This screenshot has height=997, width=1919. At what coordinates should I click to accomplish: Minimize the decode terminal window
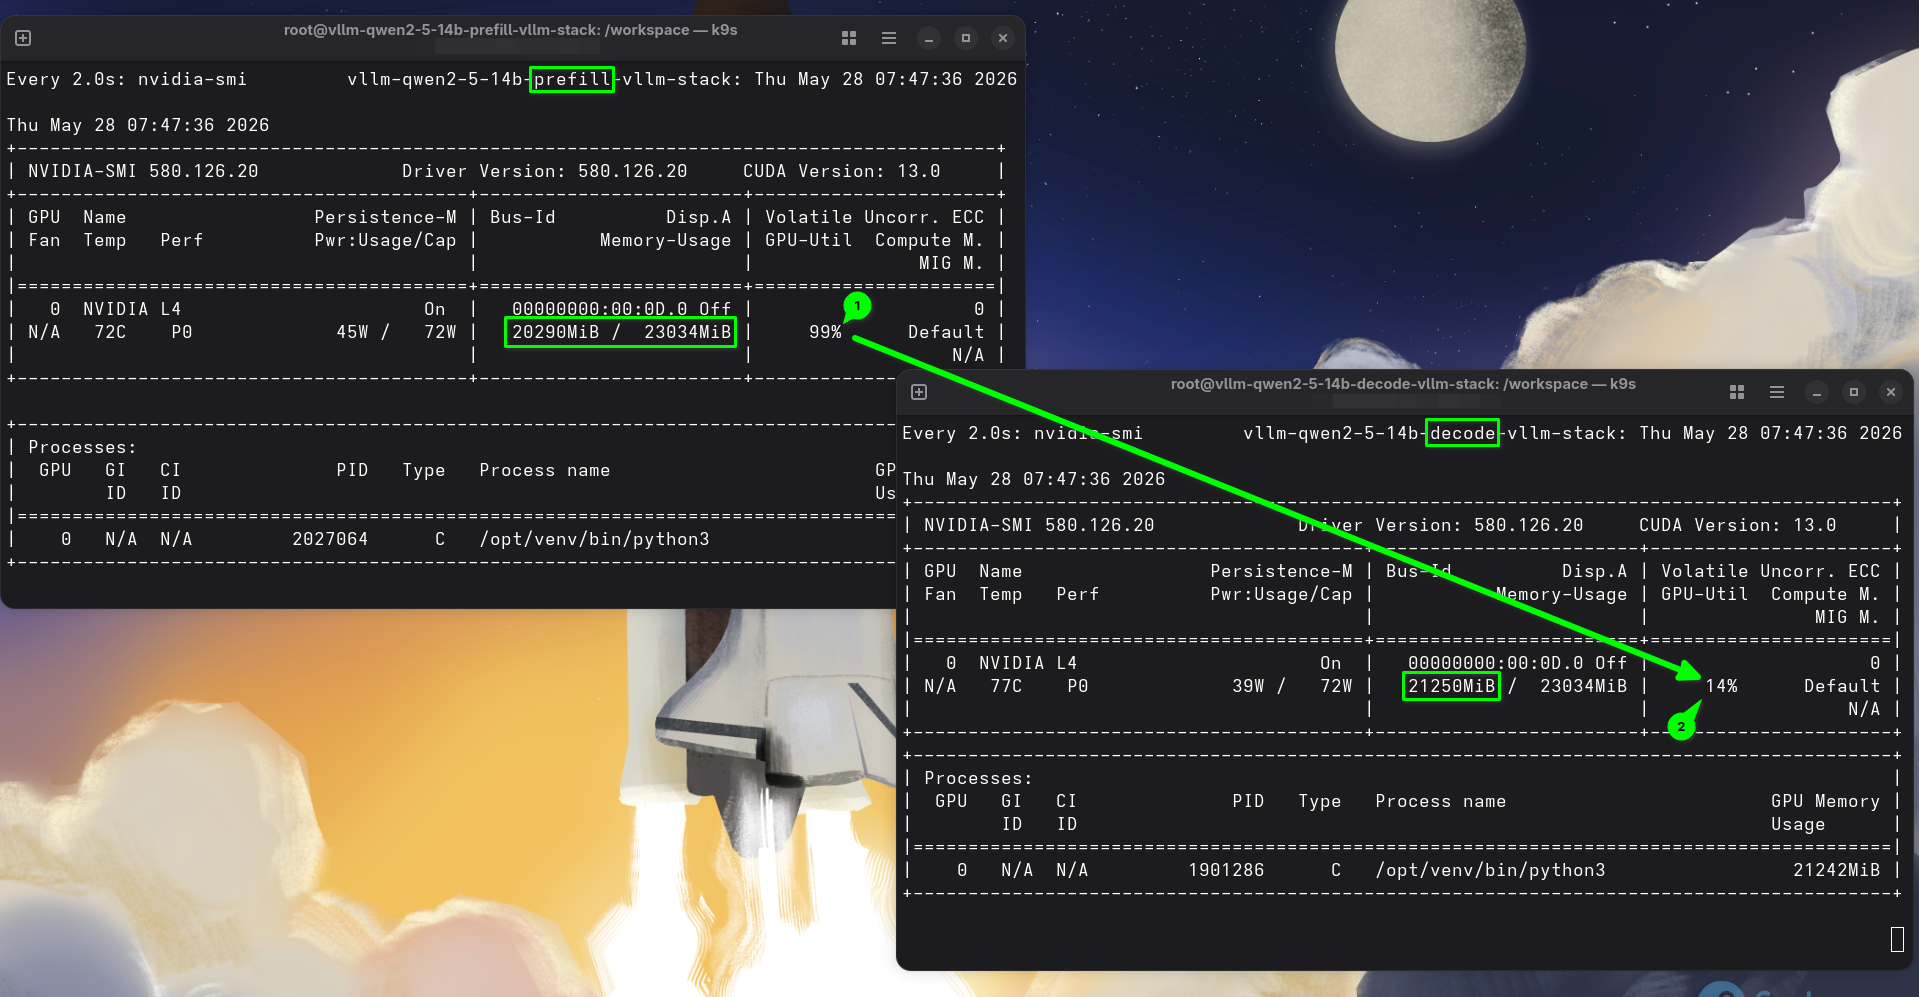pos(1817,393)
